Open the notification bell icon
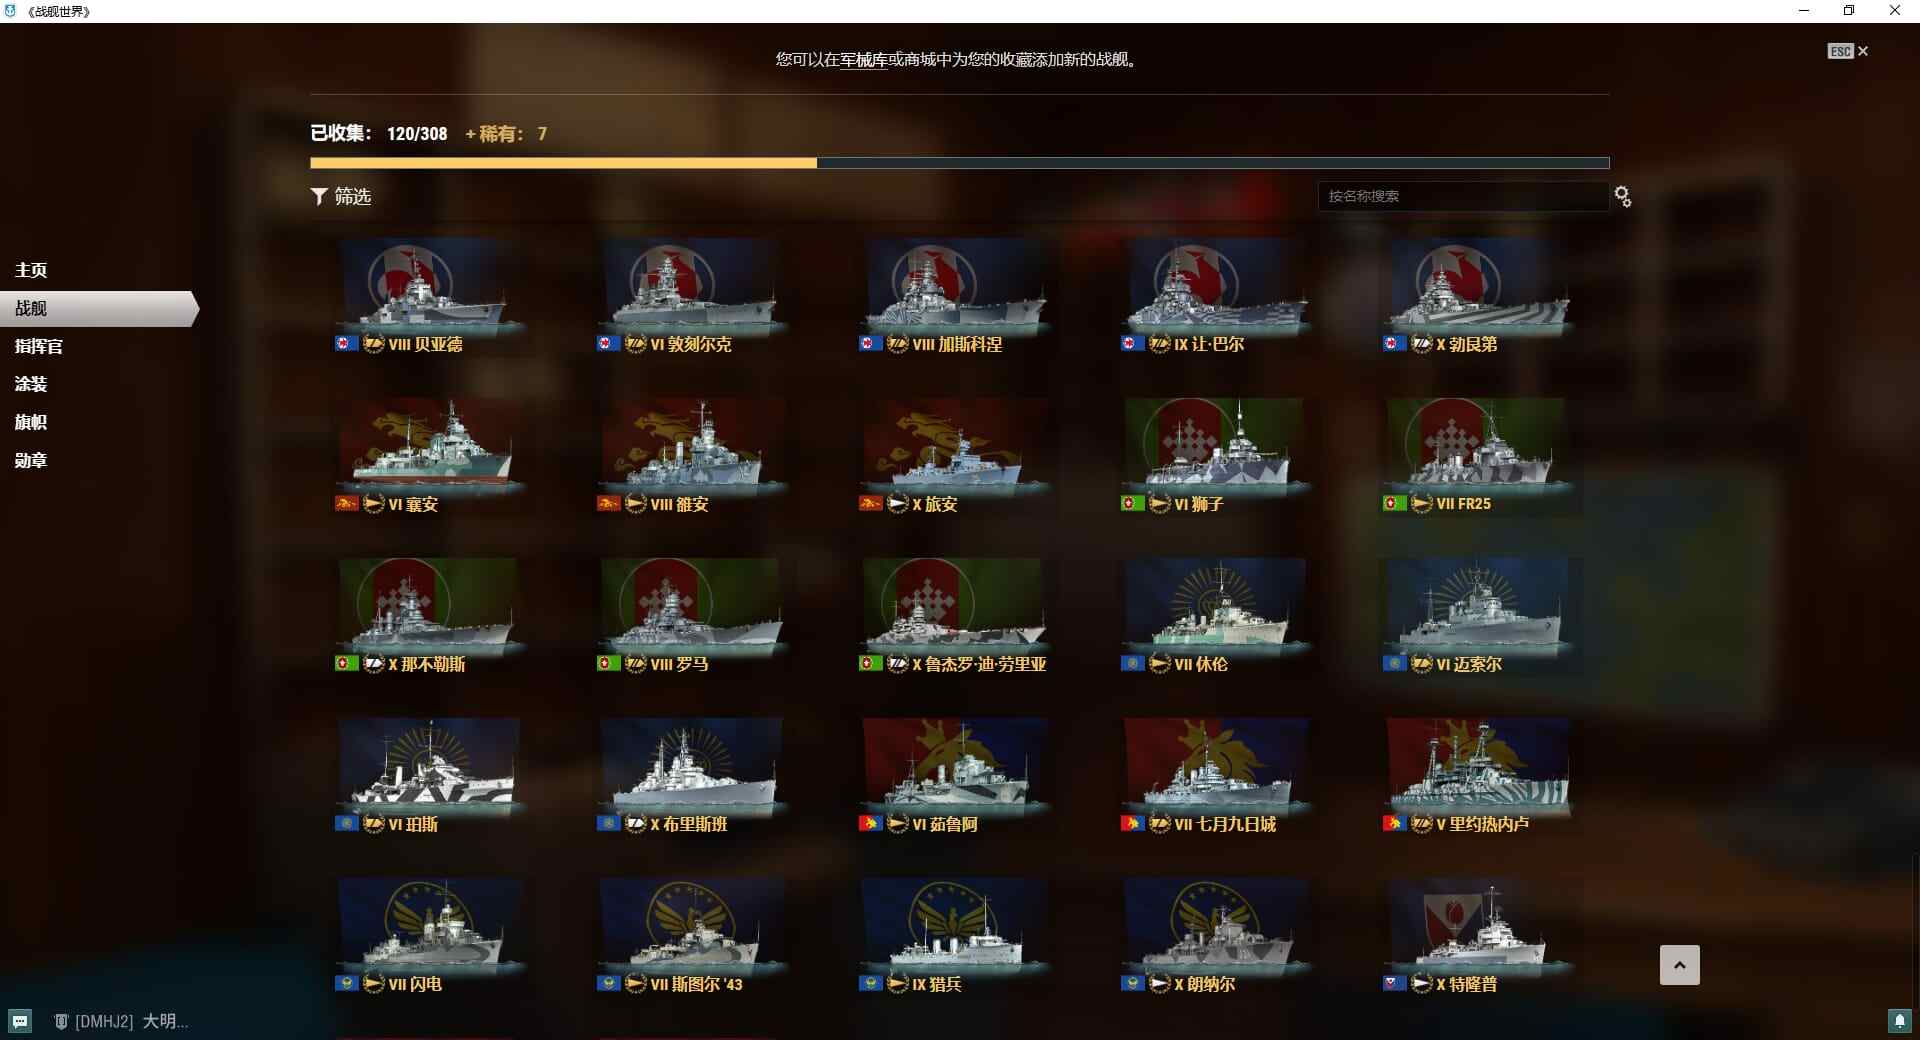1920x1040 pixels. (x=1899, y=1021)
